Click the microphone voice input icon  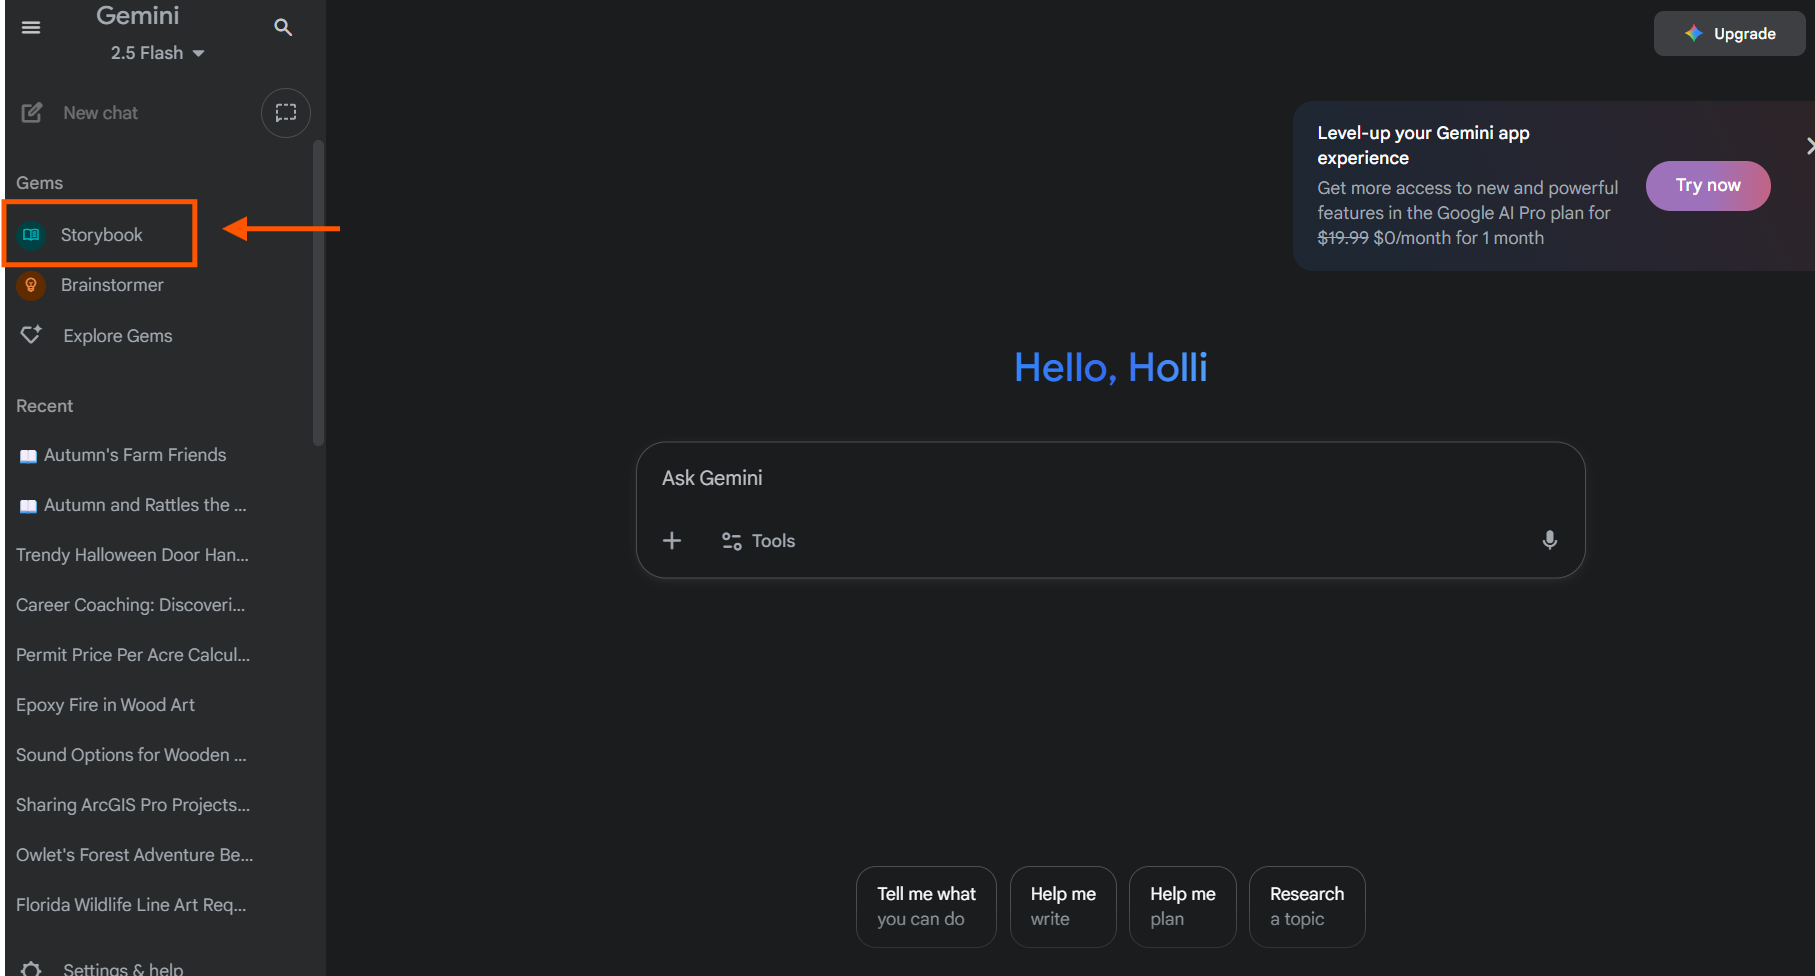tap(1549, 540)
